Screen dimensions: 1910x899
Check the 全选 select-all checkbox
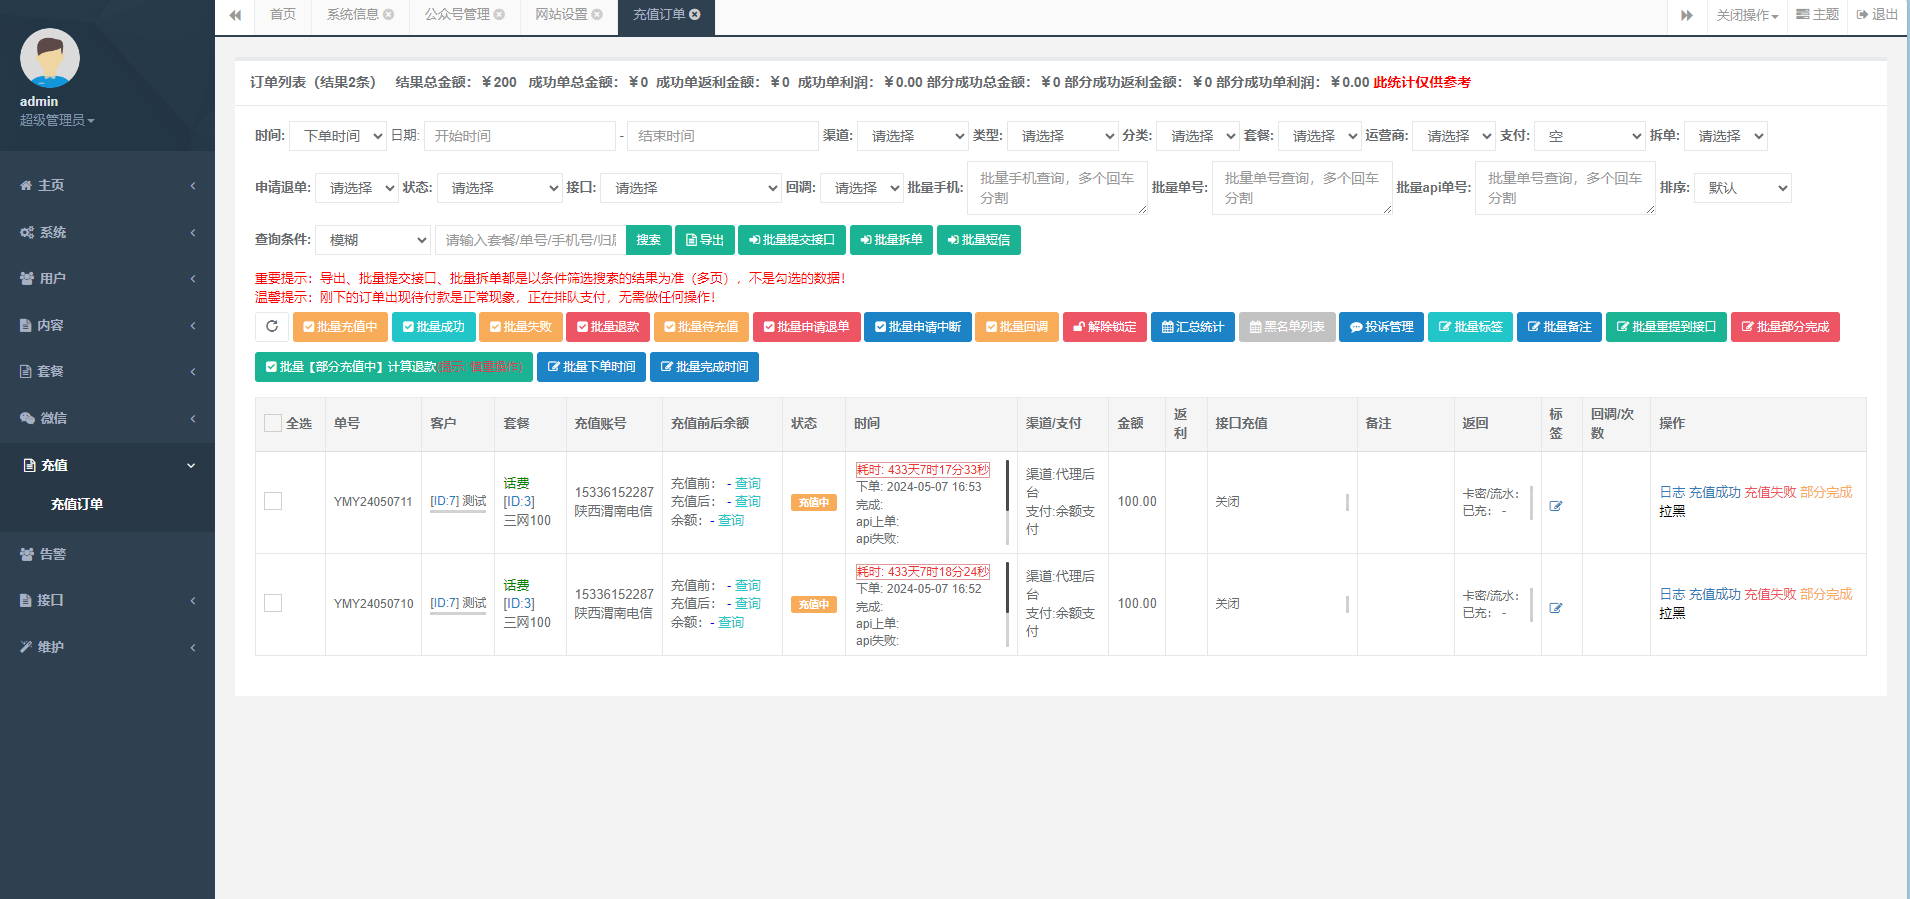(x=273, y=423)
